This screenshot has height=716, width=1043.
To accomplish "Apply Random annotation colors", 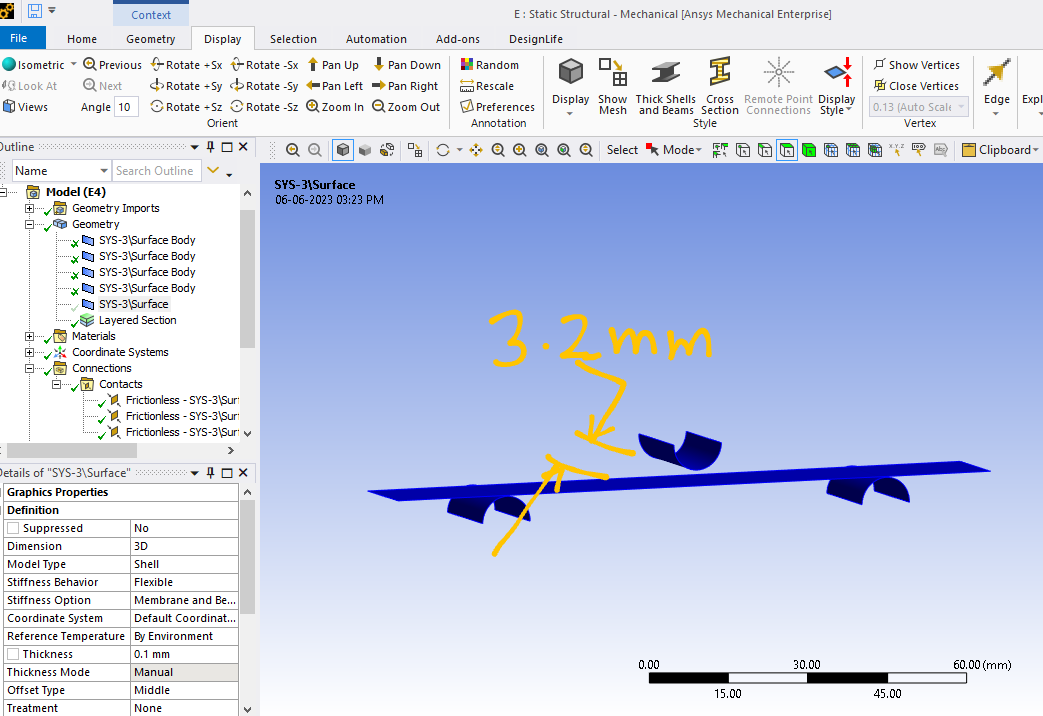I will pyautogui.click(x=489, y=65).
